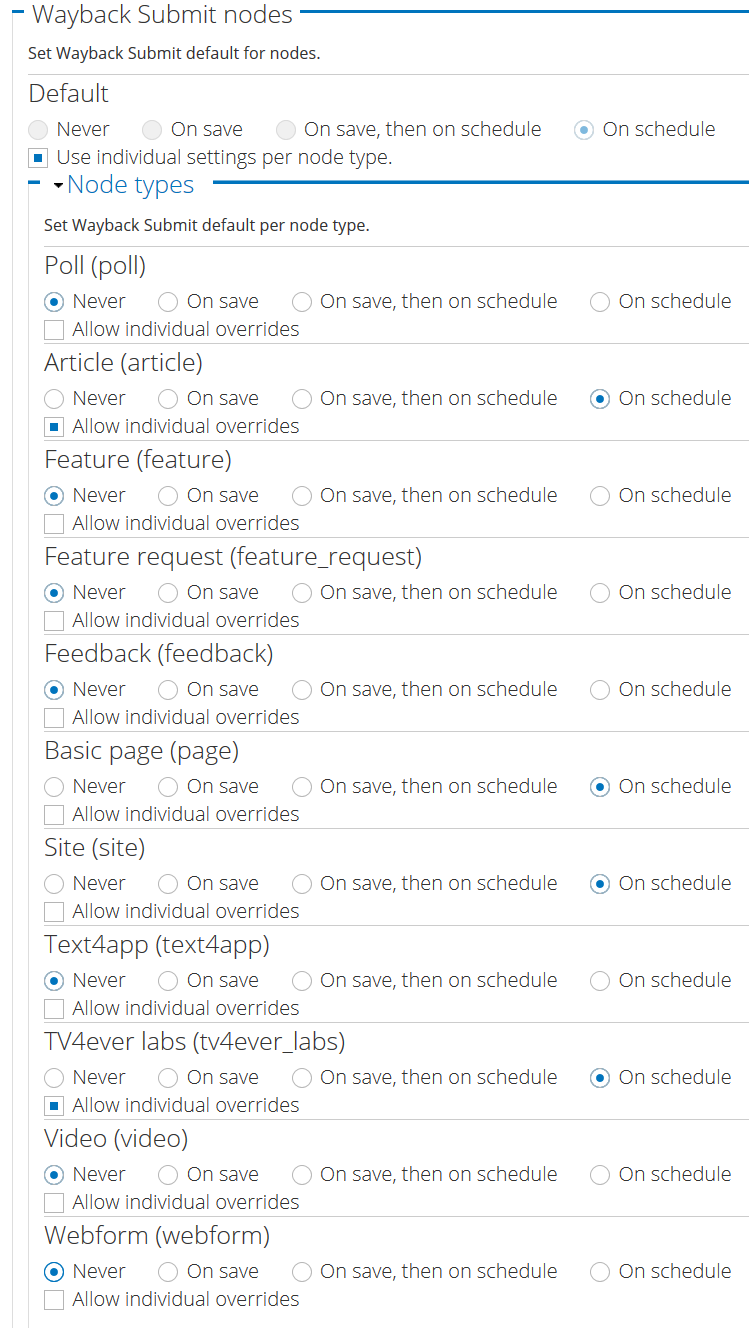The image size is (749, 1328).
Task: Select Never for Article
Action: [x=53, y=398]
